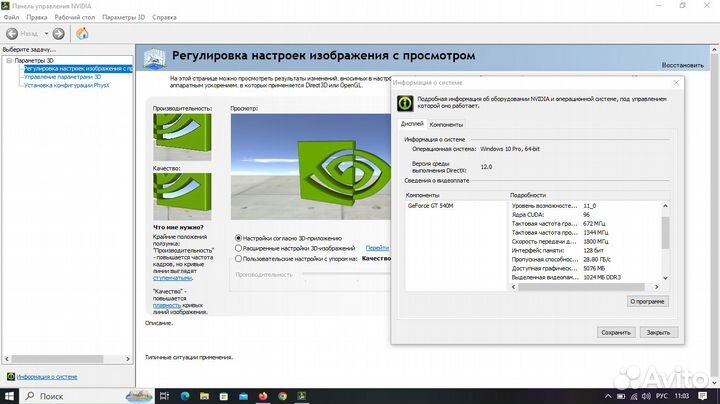Open the Файл menu

[x=11, y=17]
